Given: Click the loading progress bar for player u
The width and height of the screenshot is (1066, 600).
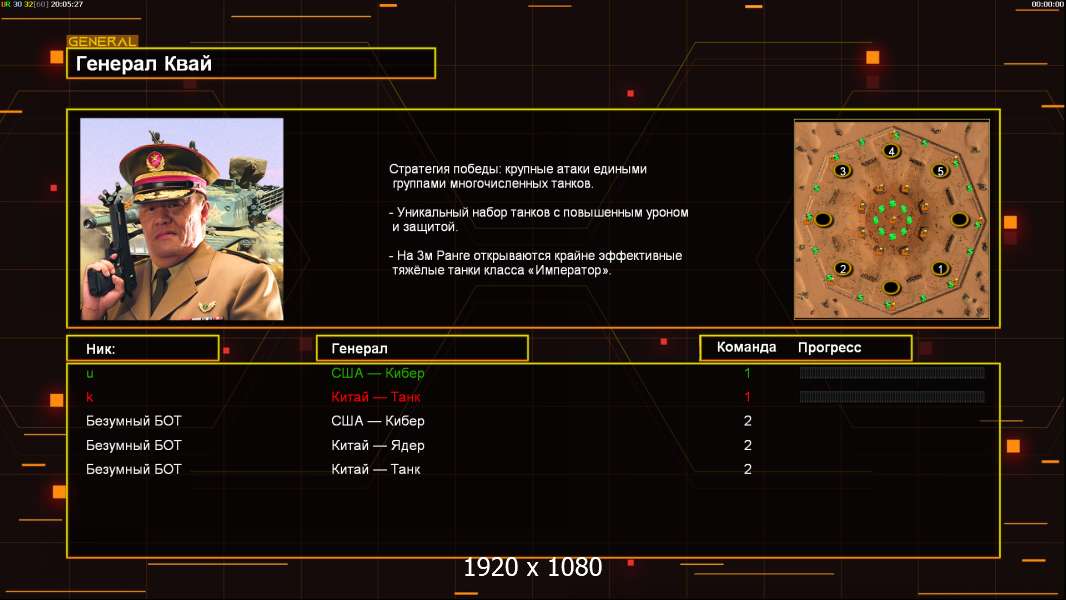Looking at the screenshot, I should pyautogui.click(x=892, y=372).
